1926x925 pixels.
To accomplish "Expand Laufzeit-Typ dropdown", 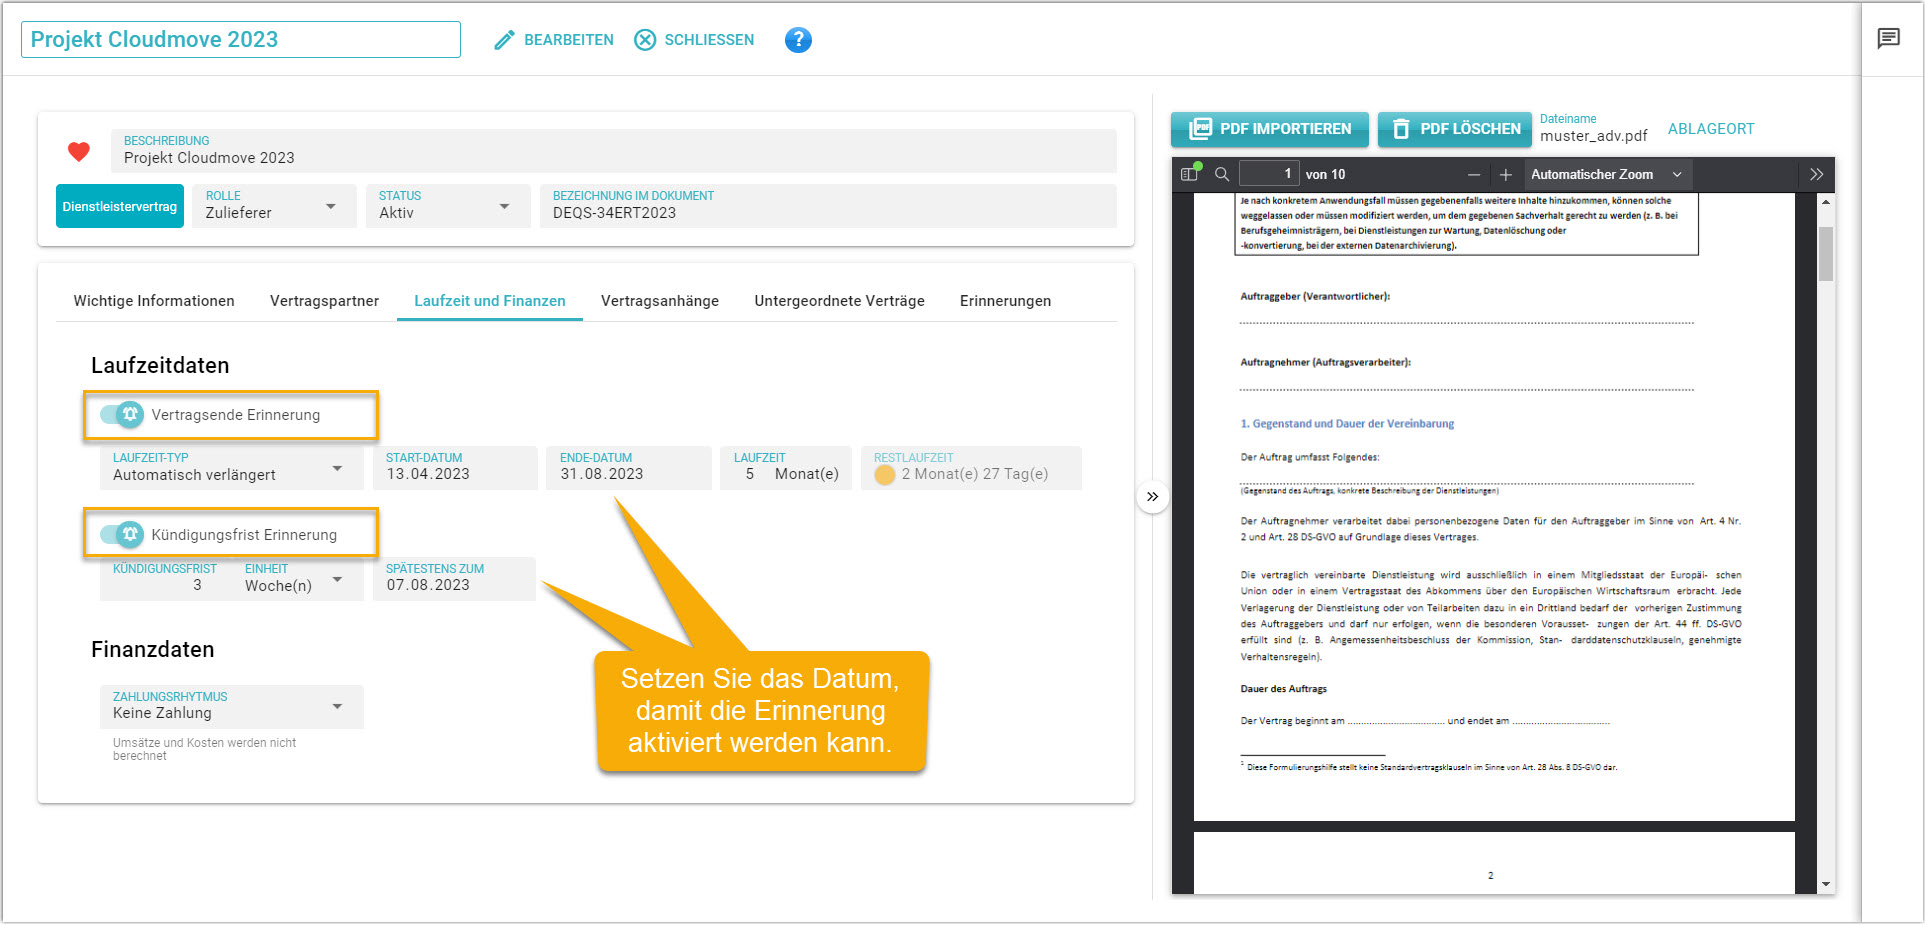I will click(231, 468).
